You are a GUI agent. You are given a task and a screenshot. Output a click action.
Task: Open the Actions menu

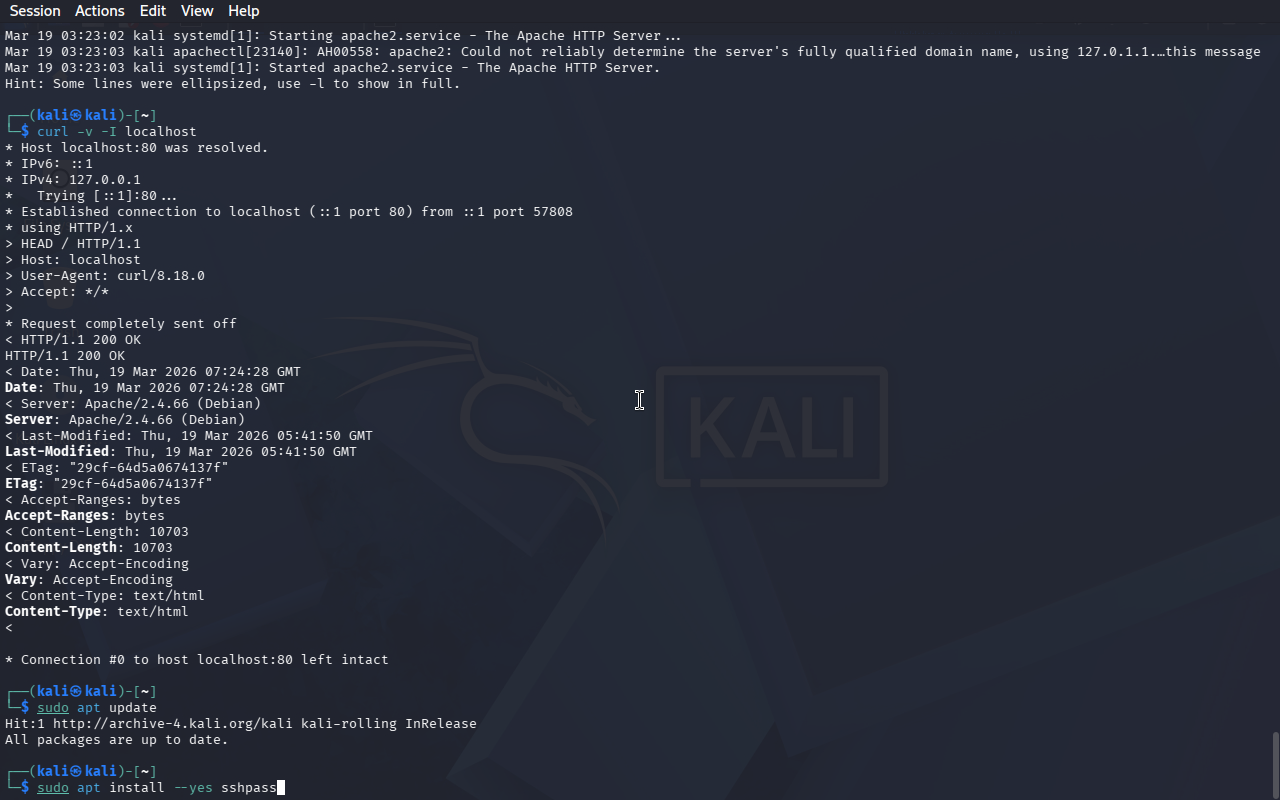(100, 11)
